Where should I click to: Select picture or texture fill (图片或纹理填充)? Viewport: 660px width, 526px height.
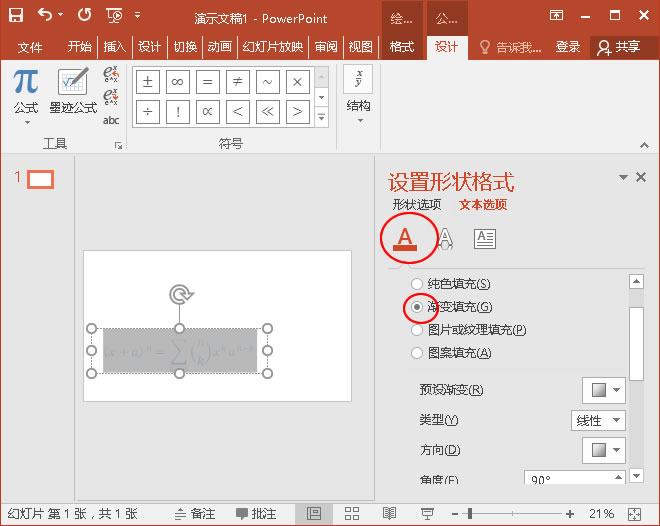[417, 330]
